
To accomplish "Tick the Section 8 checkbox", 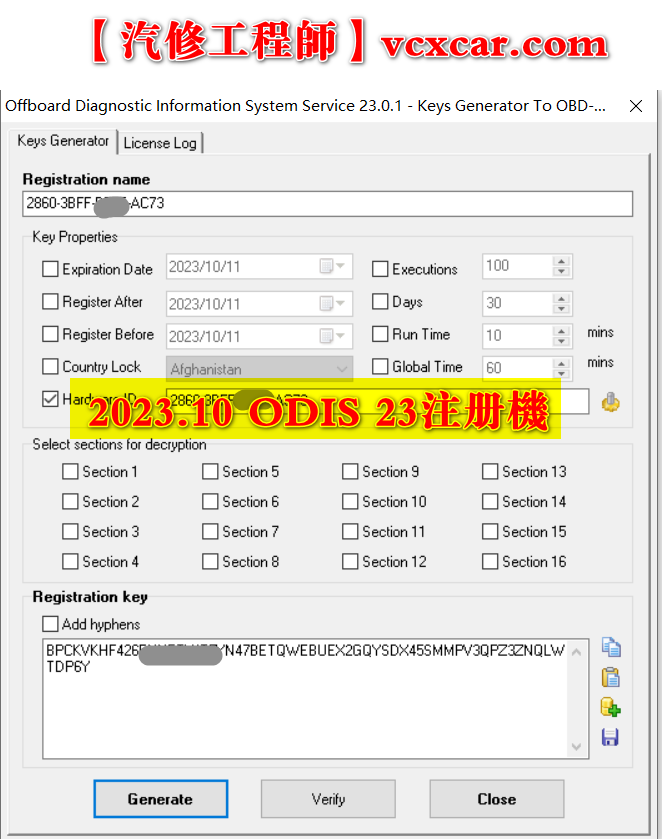I will point(210,561).
